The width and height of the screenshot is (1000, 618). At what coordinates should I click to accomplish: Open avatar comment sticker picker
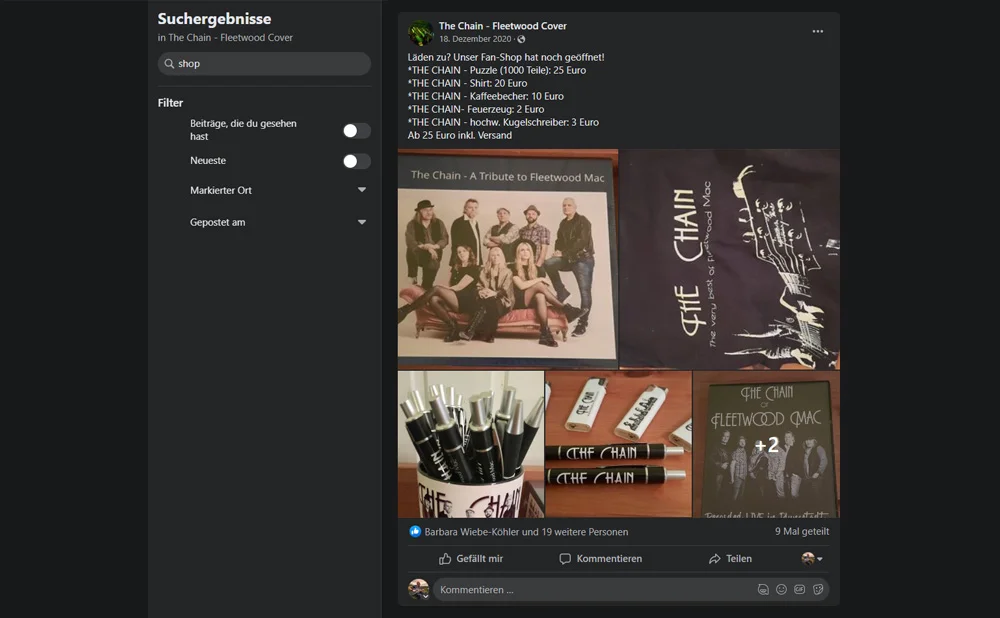[x=763, y=589]
